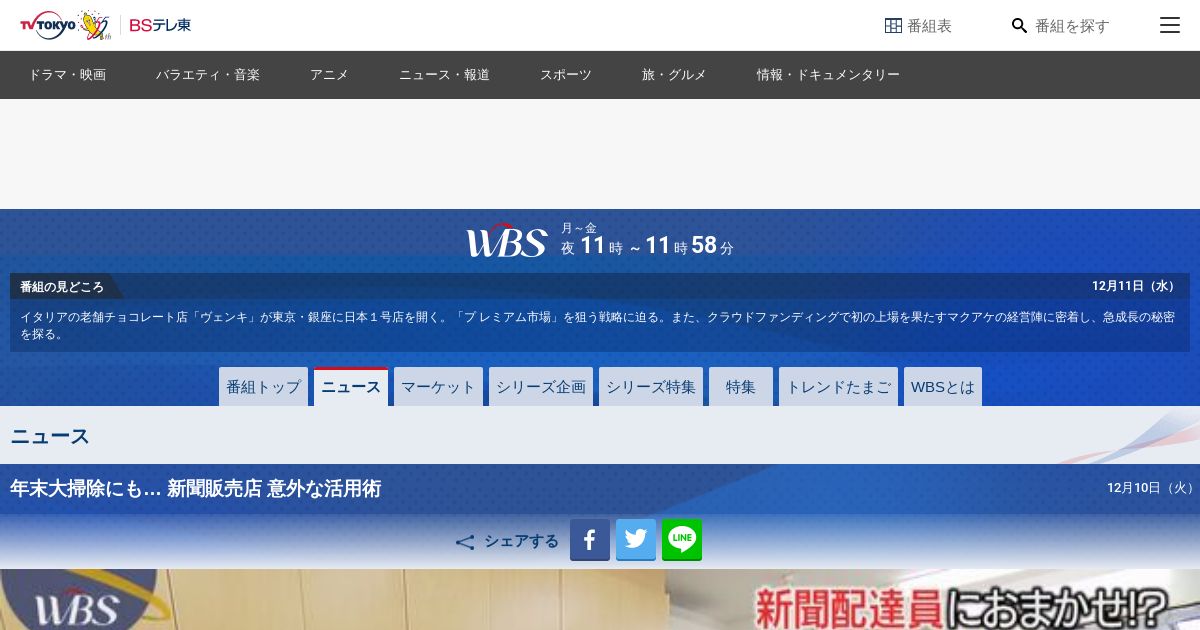Viewport: 1200px width, 630px height.
Task: Click the 番組表 link text
Action: tap(929, 26)
